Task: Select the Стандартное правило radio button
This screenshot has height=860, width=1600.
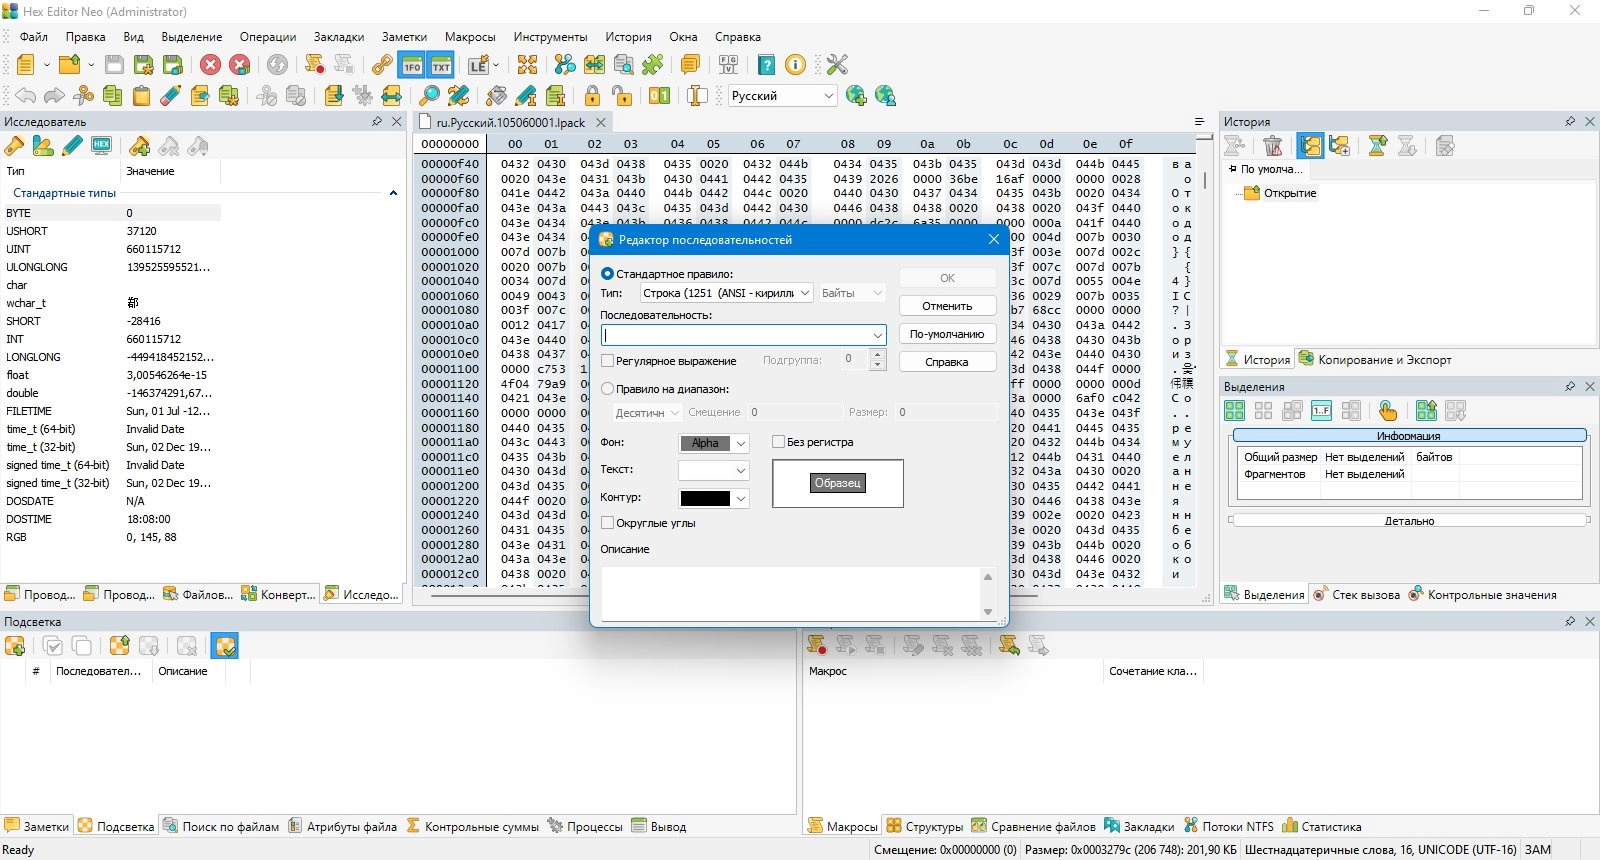Action: (x=607, y=274)
